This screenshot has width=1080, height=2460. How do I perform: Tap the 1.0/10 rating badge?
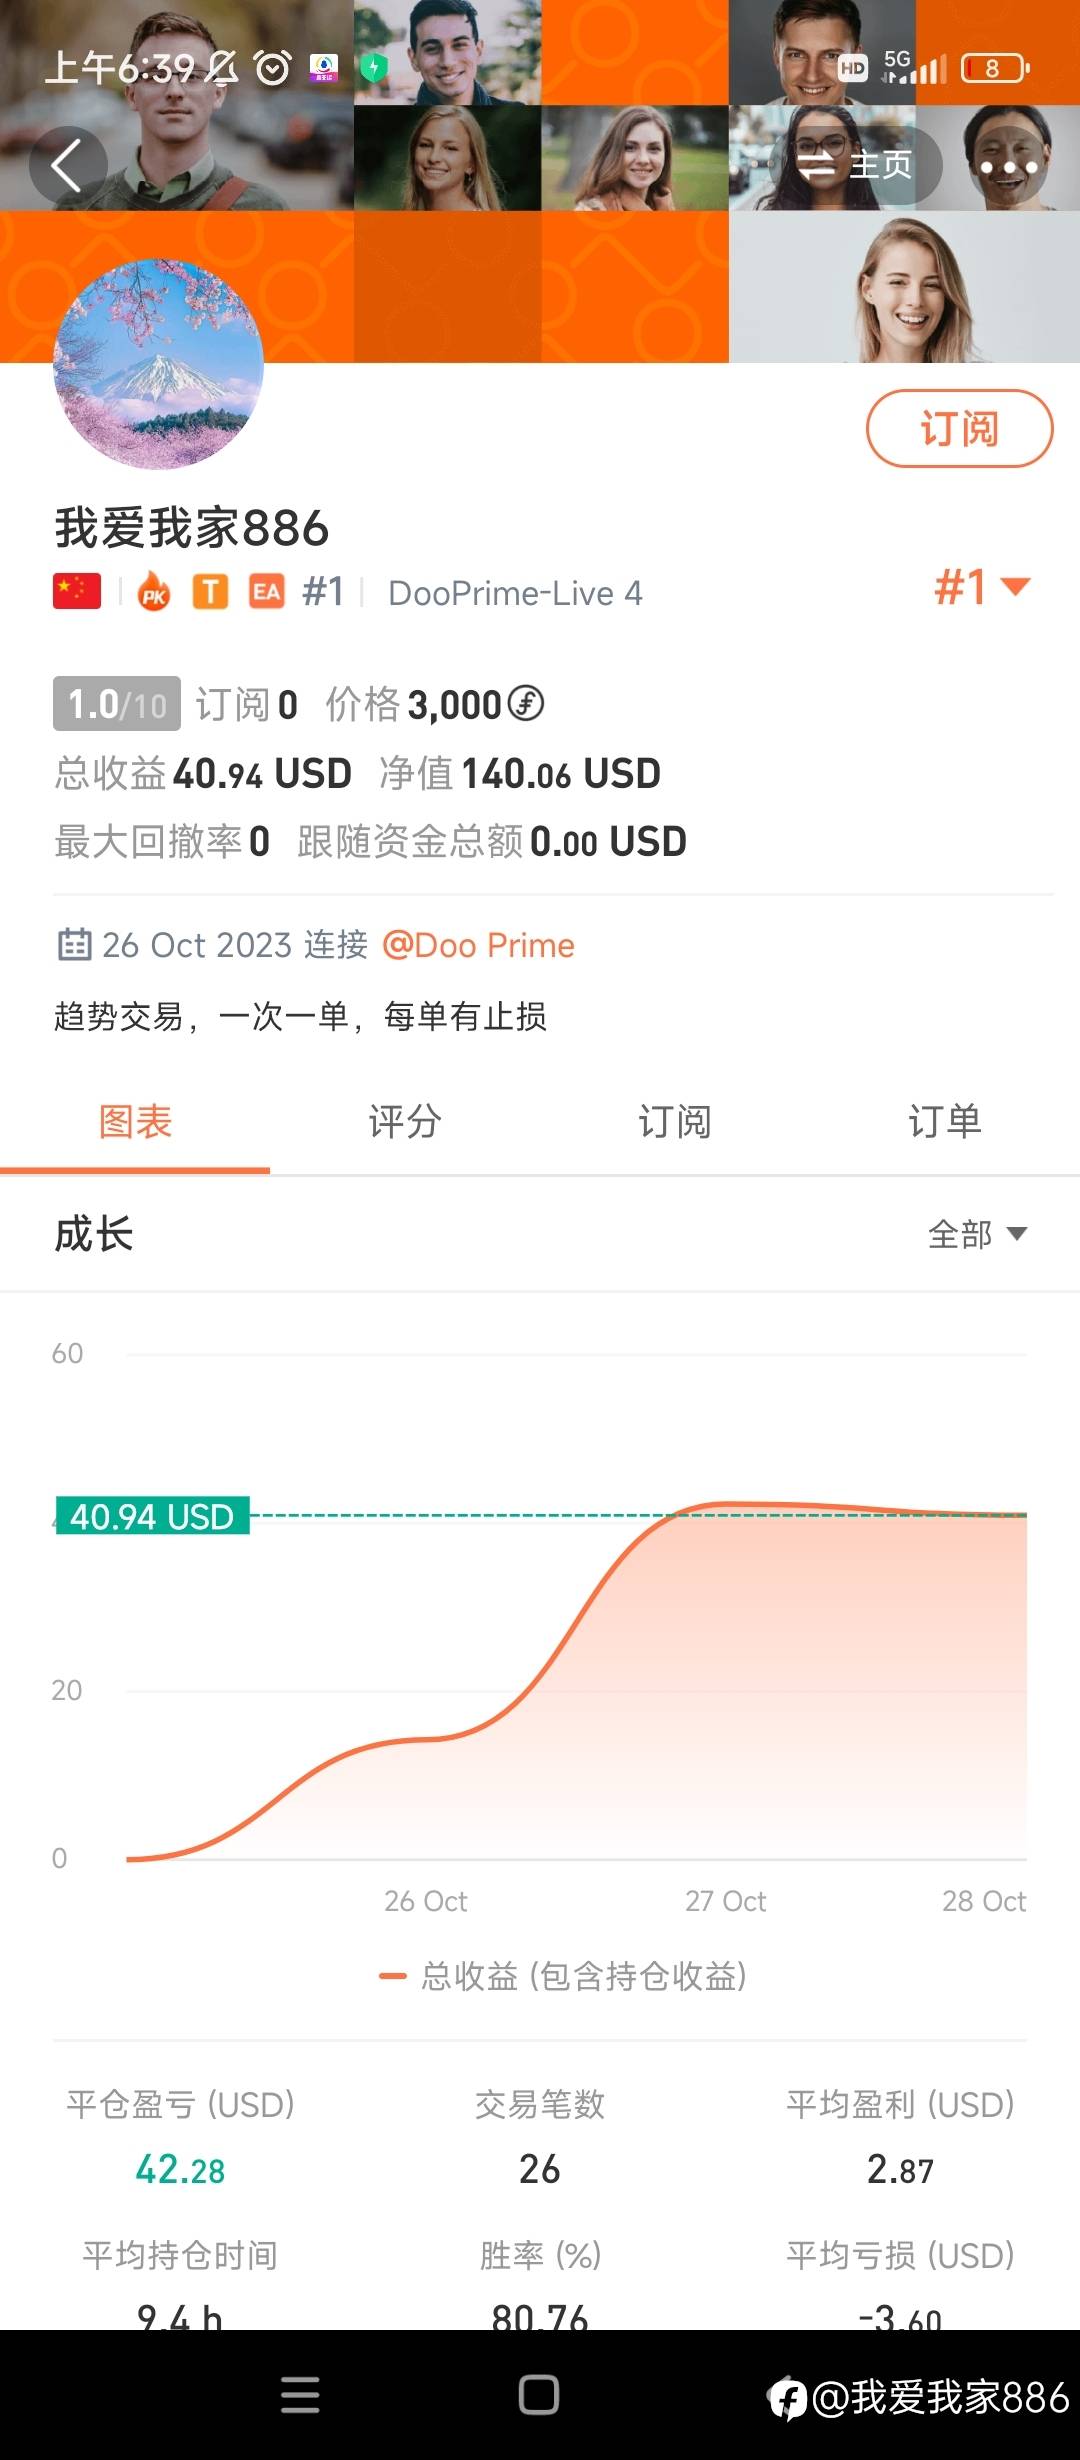pos(117,704)
